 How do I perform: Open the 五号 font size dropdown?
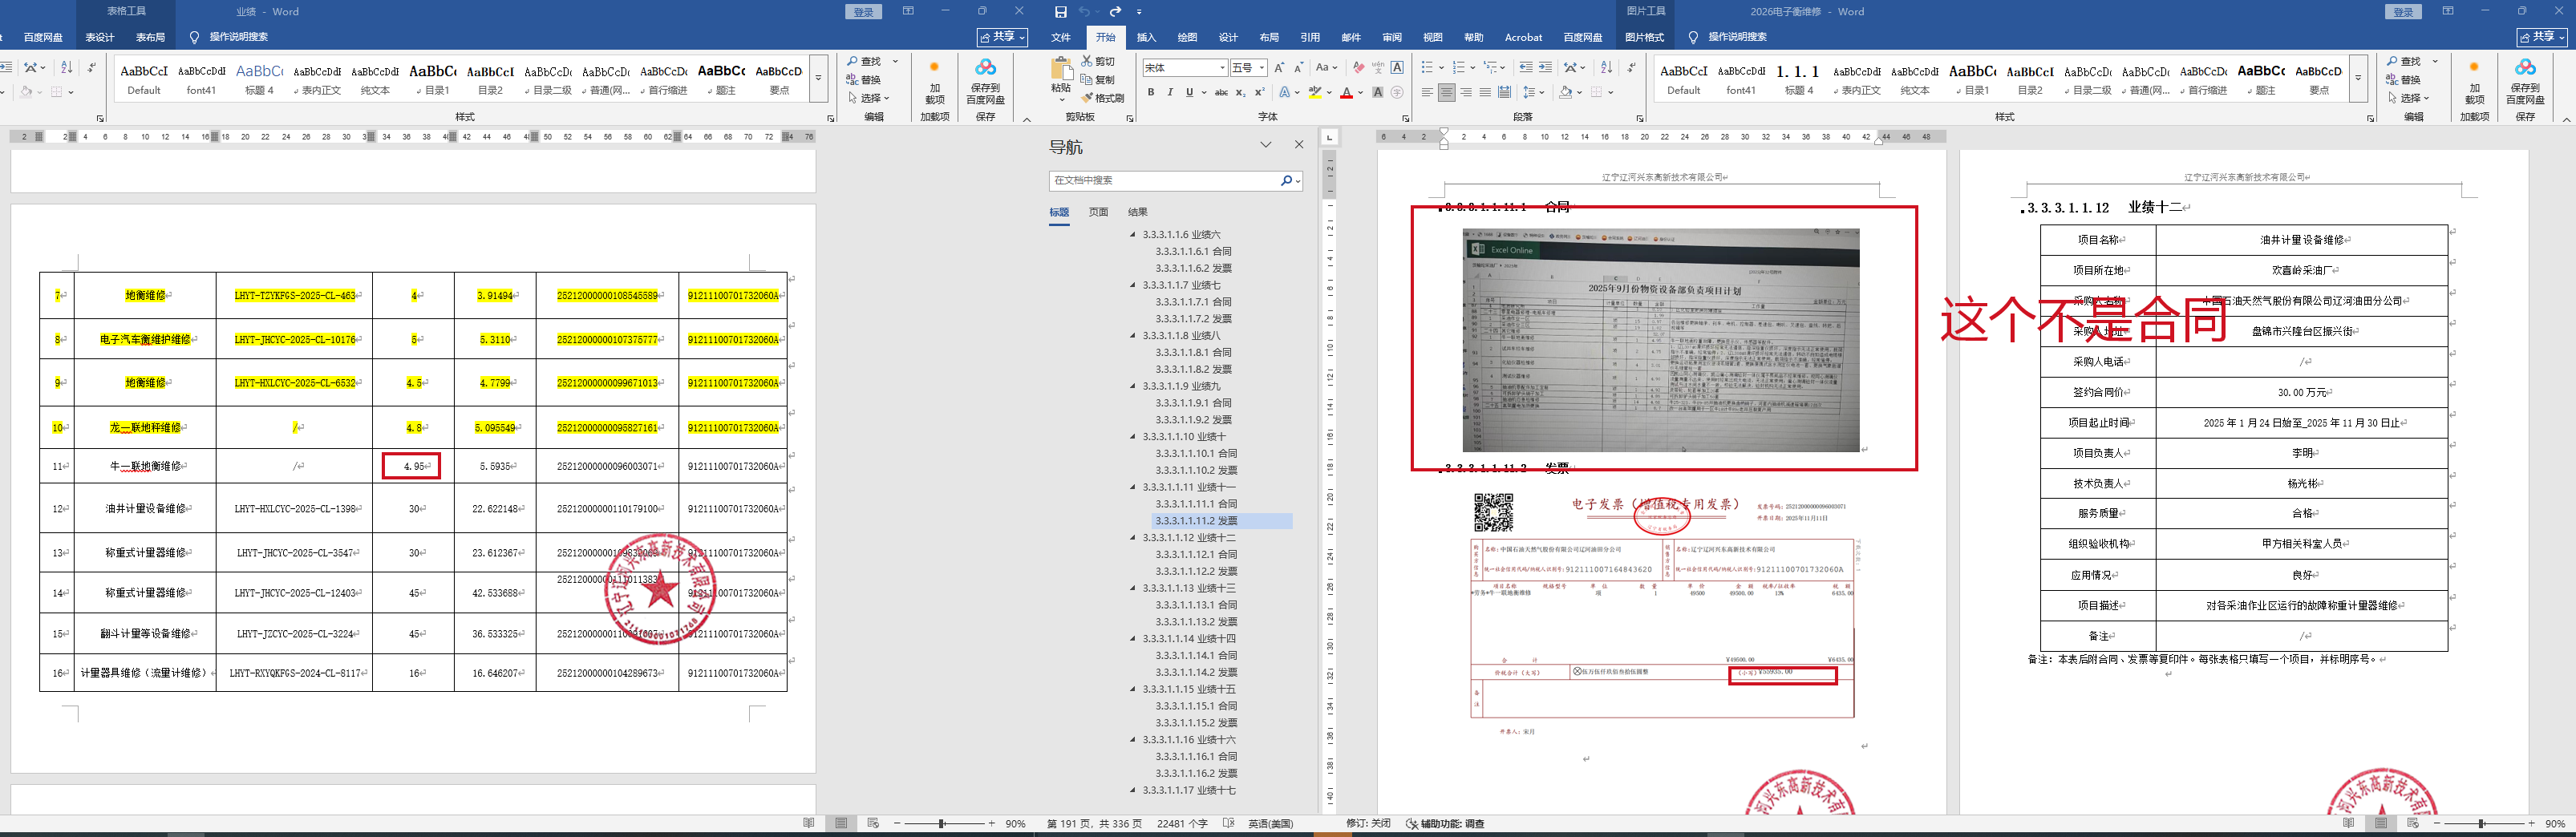(x=1262, y=68)
